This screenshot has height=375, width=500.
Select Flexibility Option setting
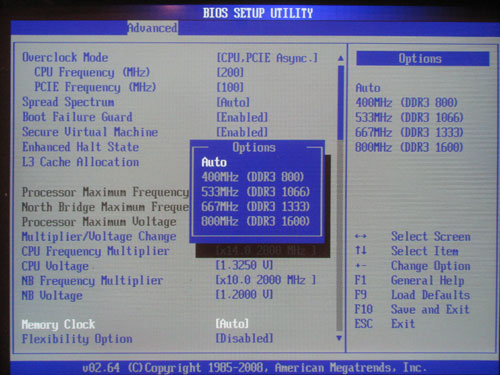click(77, 339)
